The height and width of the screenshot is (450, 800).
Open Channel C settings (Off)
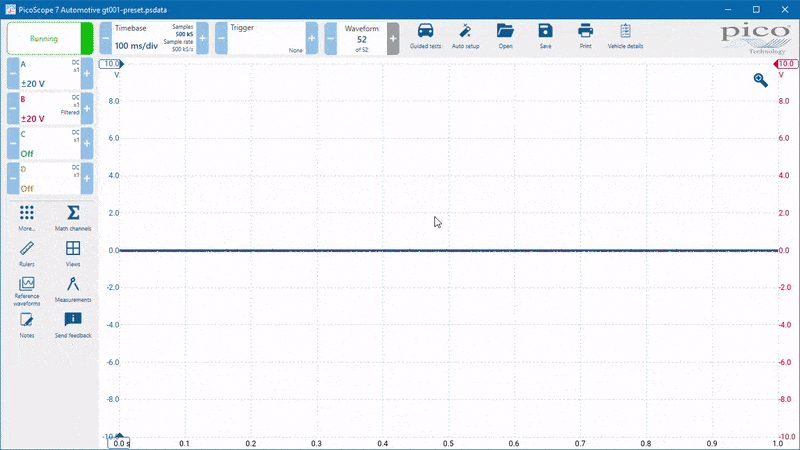click(x=50, y=143)
